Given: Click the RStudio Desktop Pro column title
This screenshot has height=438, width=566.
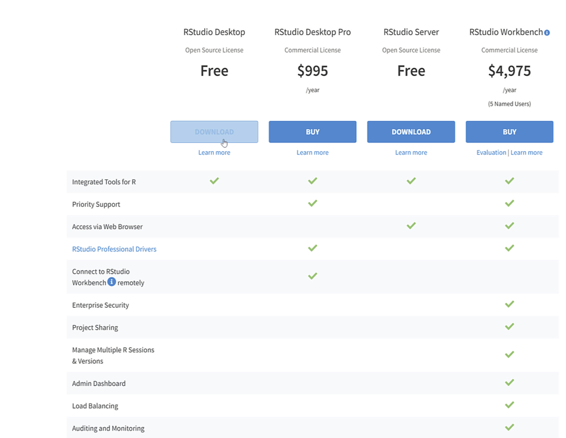Looking at the screenshot, I should tap(313, 32).
